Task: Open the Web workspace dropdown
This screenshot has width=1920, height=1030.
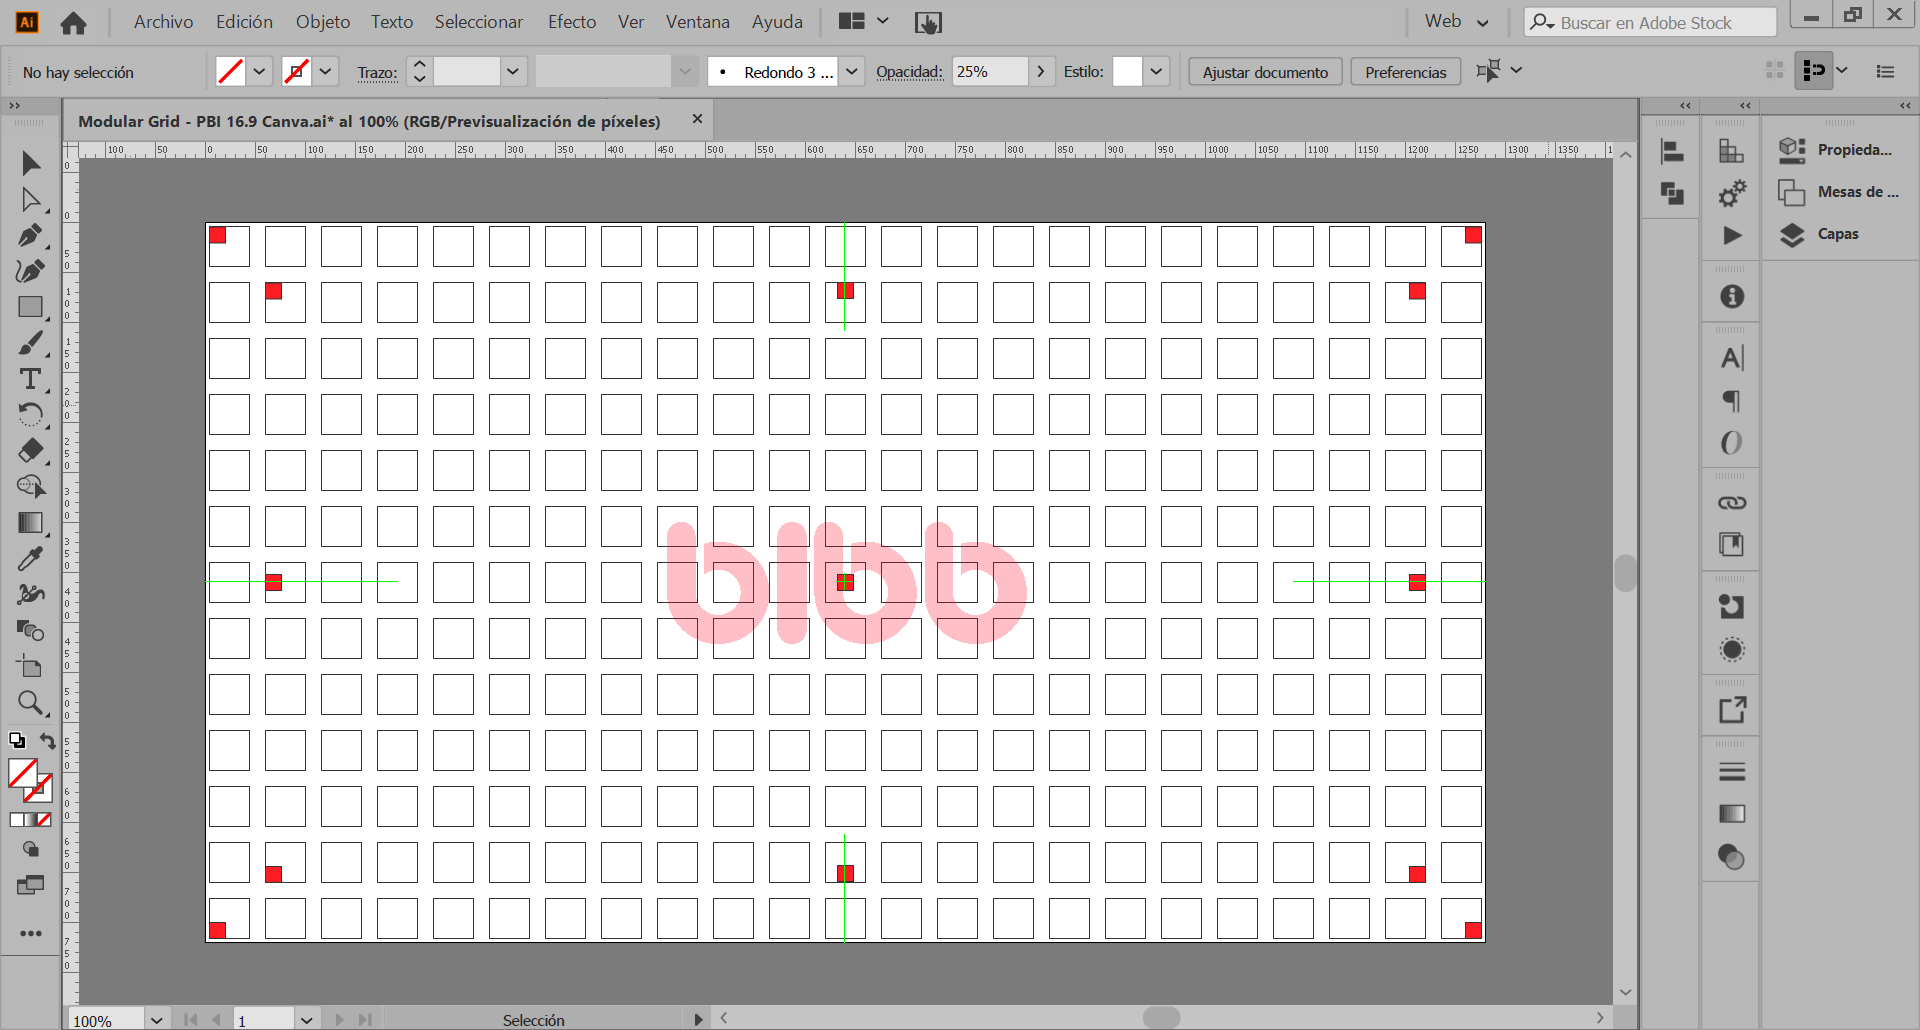Action: click(1456, 22)
